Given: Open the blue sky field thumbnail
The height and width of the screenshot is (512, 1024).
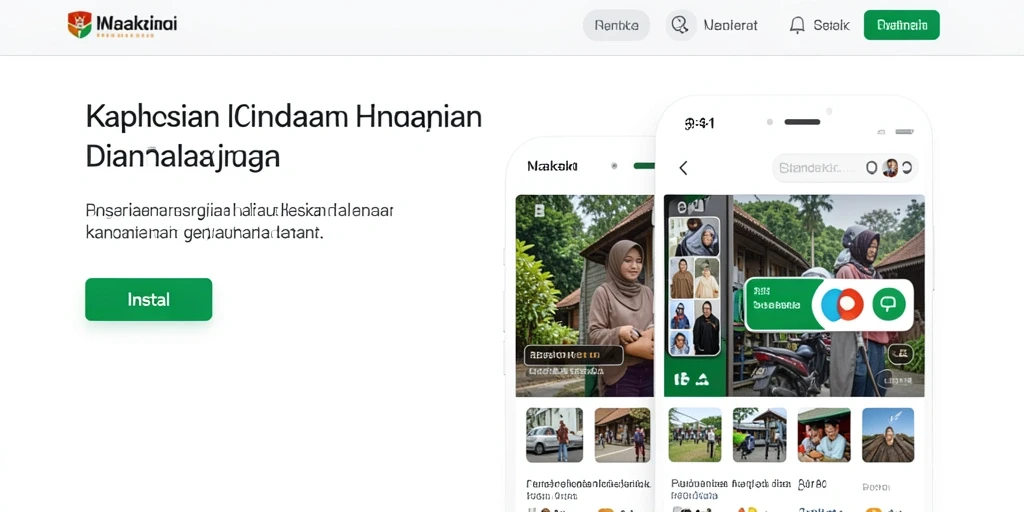Looking at the screenshot, I should pos(888,435).
